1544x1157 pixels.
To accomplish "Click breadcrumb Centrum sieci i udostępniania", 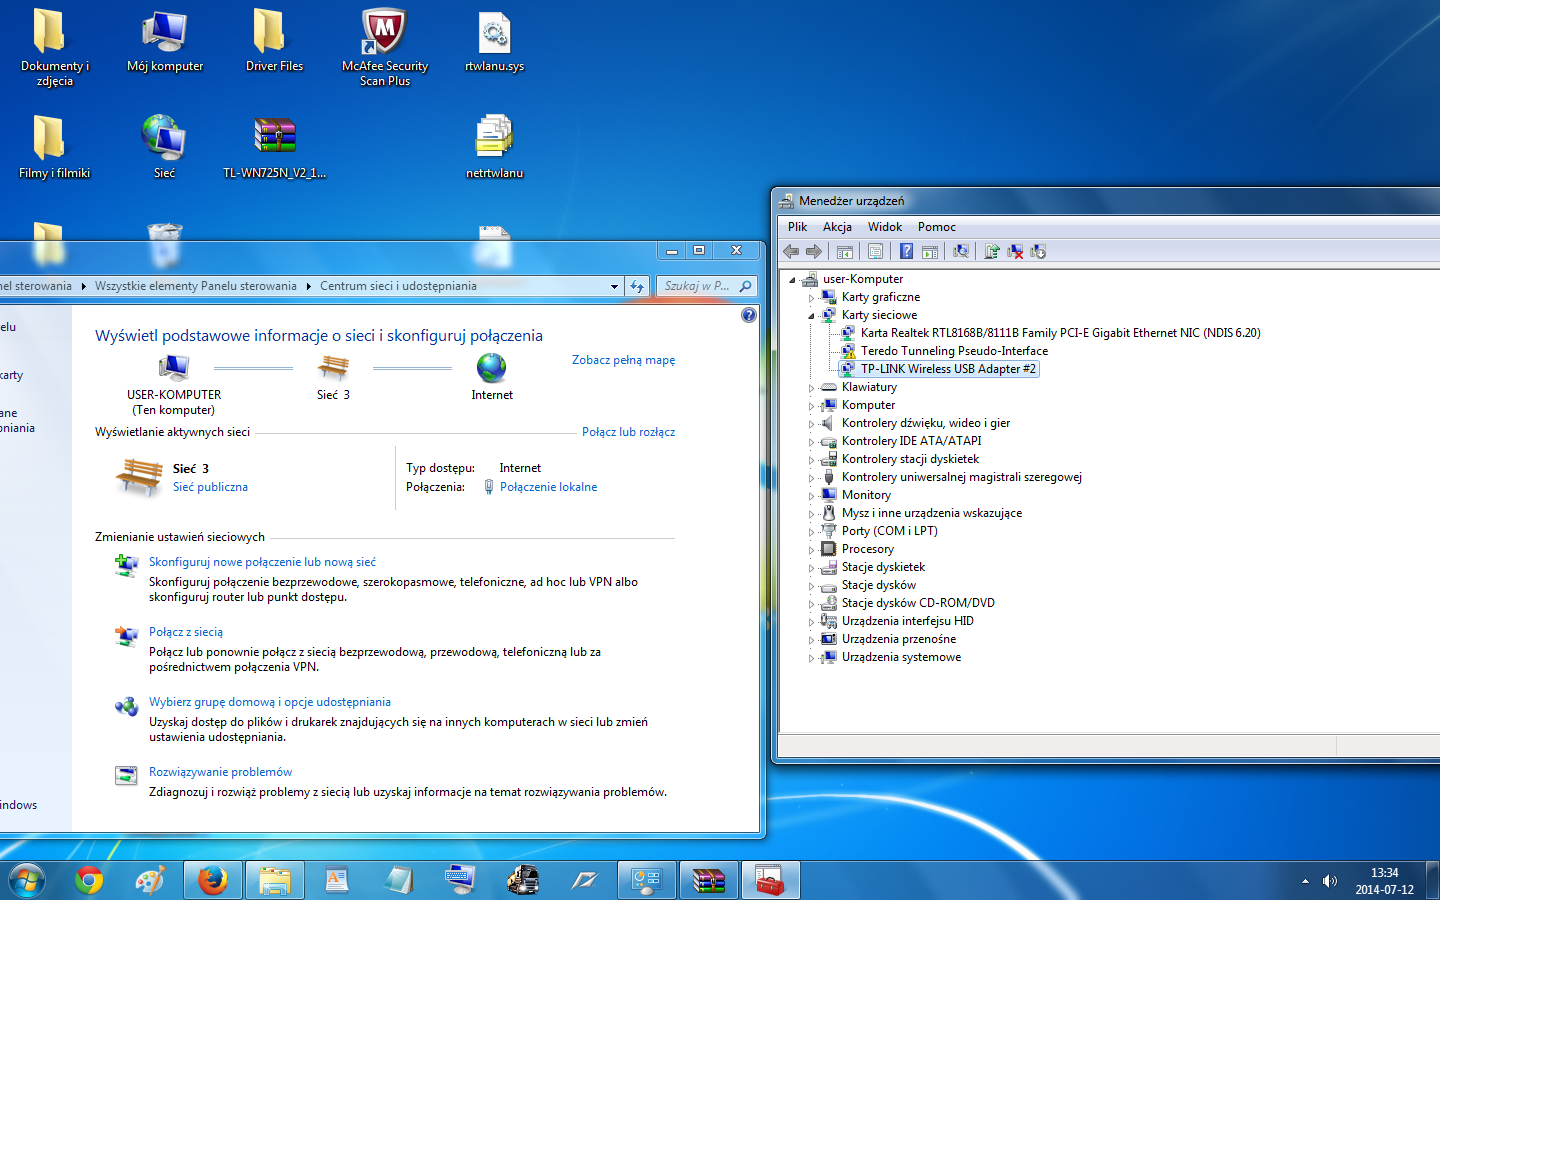I will (x=398, y=286).
